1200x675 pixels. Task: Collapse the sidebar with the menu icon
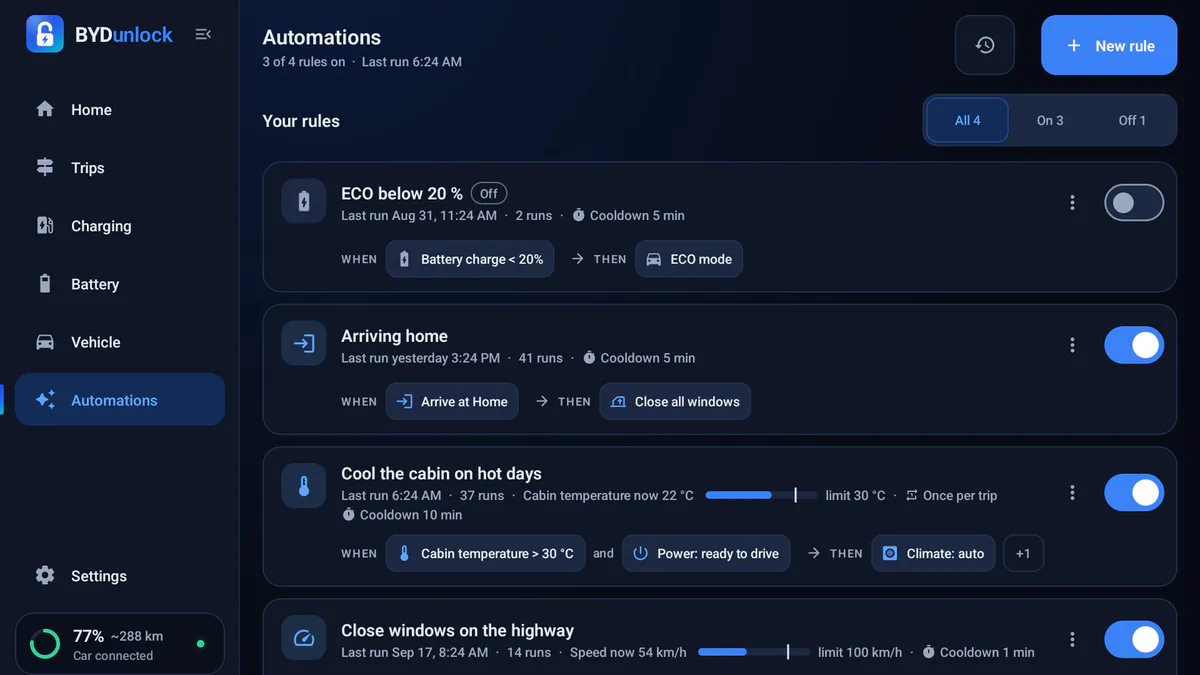(x=203, y=34)
